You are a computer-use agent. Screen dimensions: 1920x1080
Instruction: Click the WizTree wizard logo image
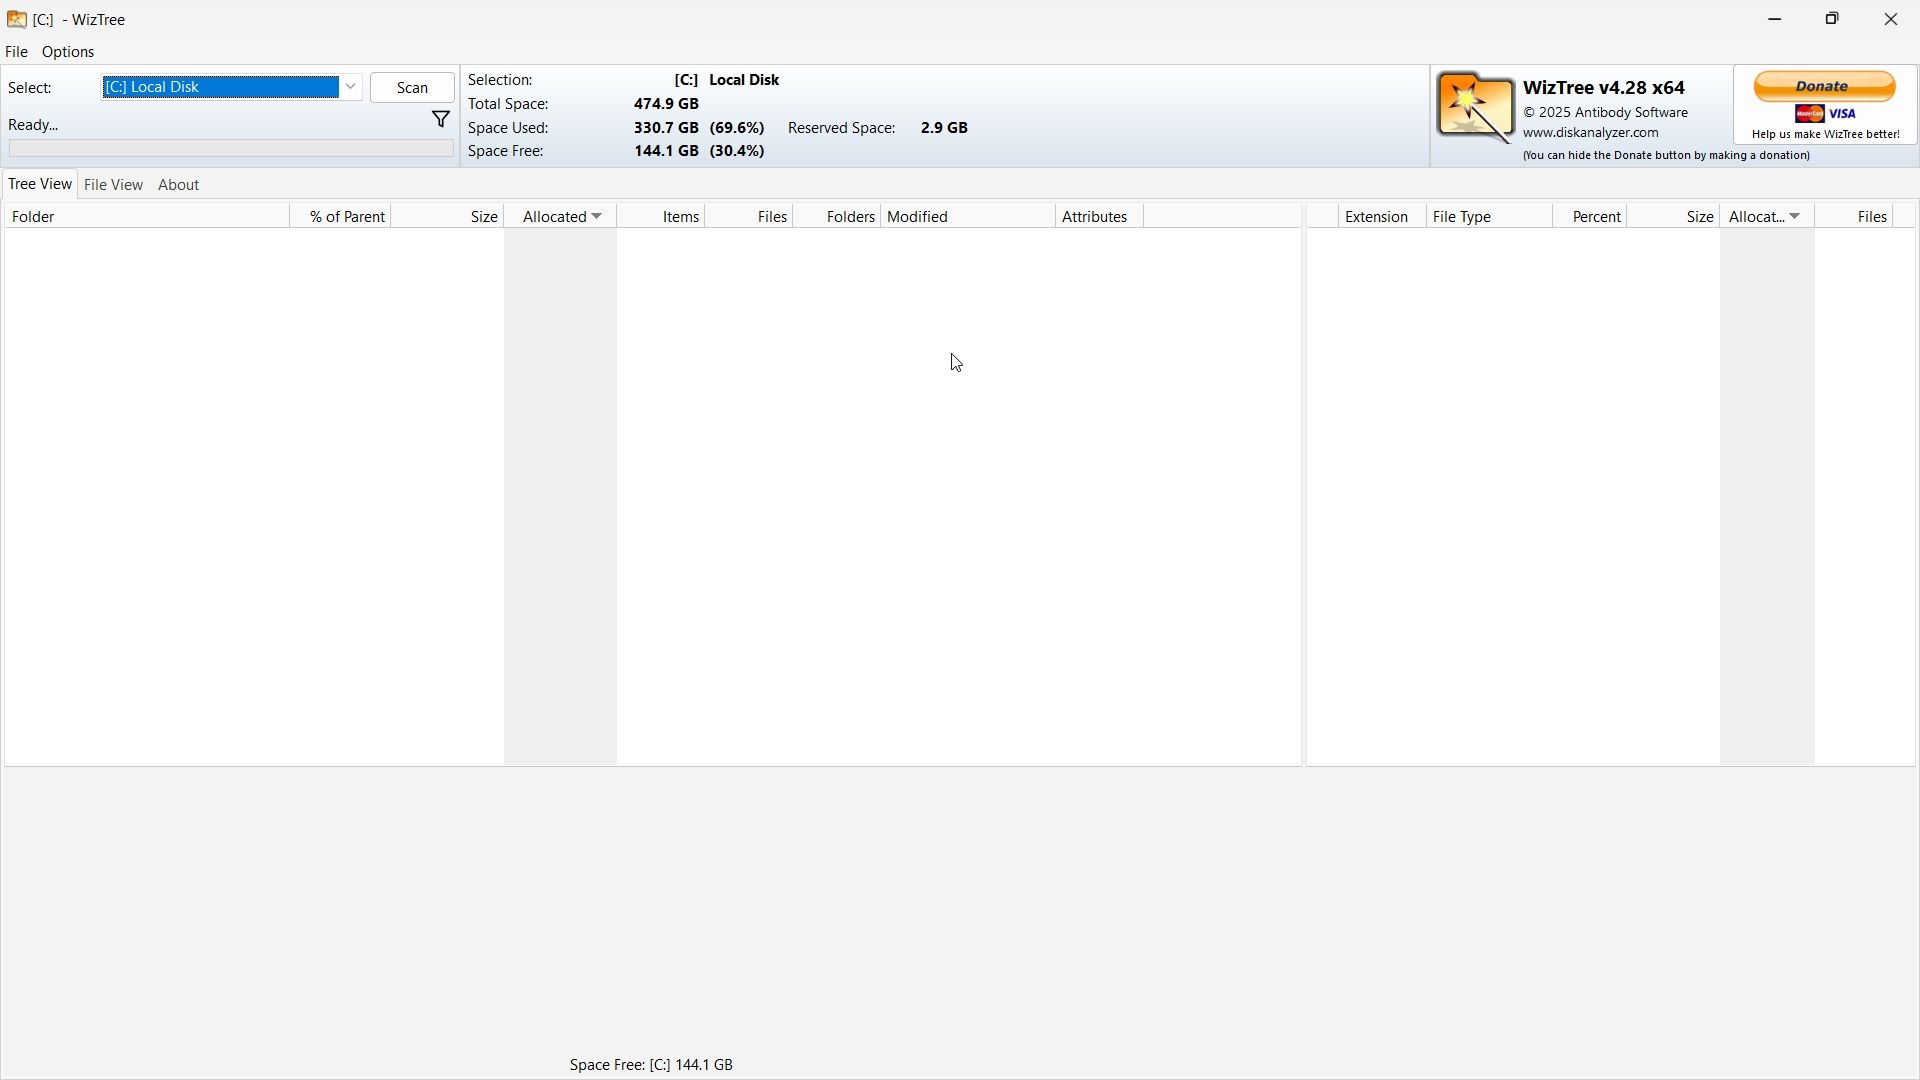tap(1476, 107)
